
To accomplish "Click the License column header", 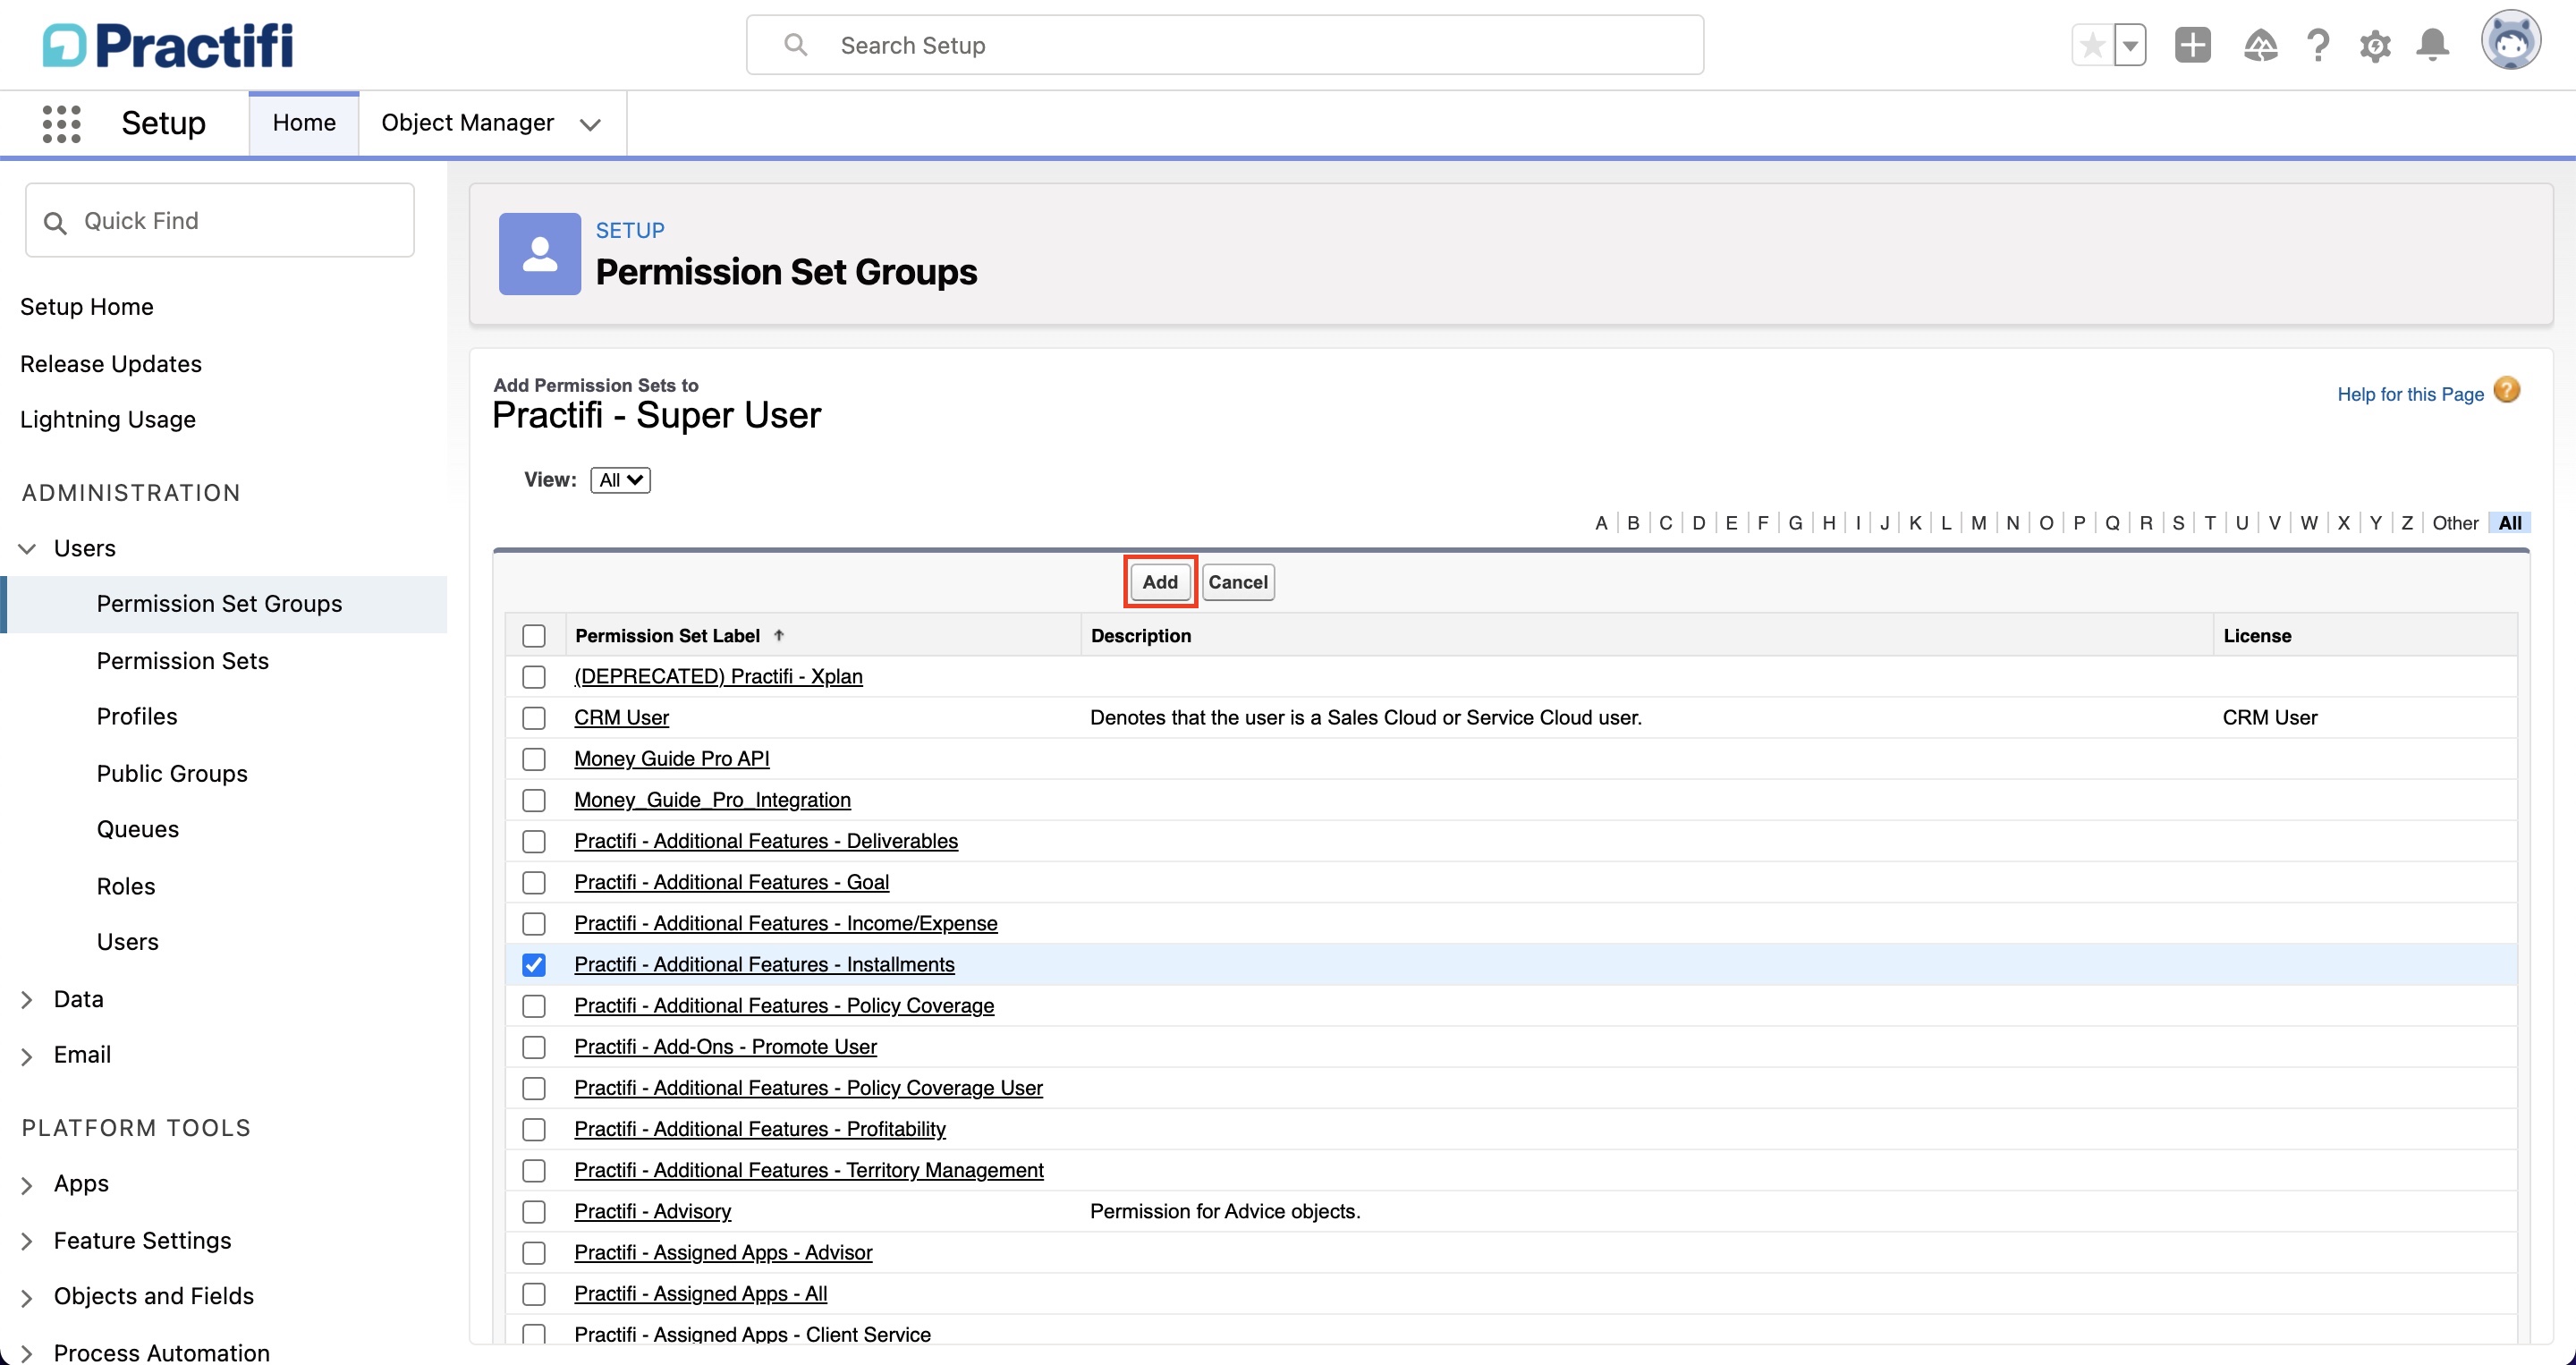I will tap(2257, 636).
